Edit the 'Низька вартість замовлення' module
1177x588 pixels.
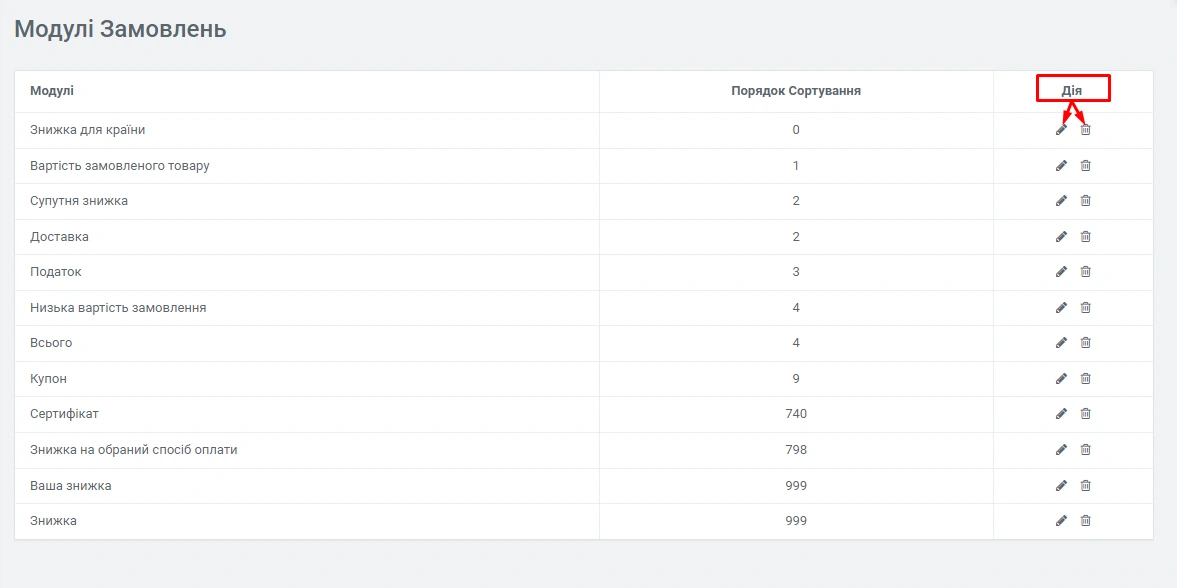point(1061,308)
